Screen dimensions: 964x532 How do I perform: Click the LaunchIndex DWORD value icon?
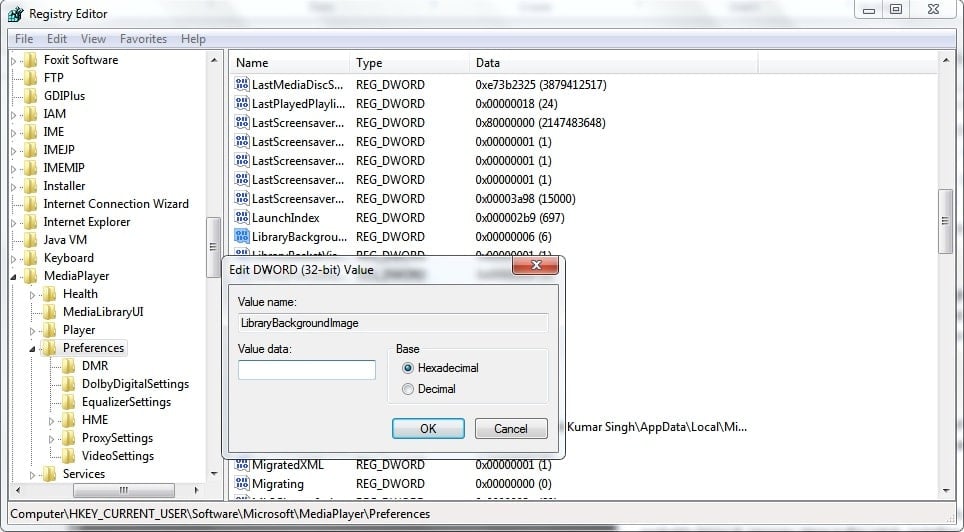click(242, 218)
